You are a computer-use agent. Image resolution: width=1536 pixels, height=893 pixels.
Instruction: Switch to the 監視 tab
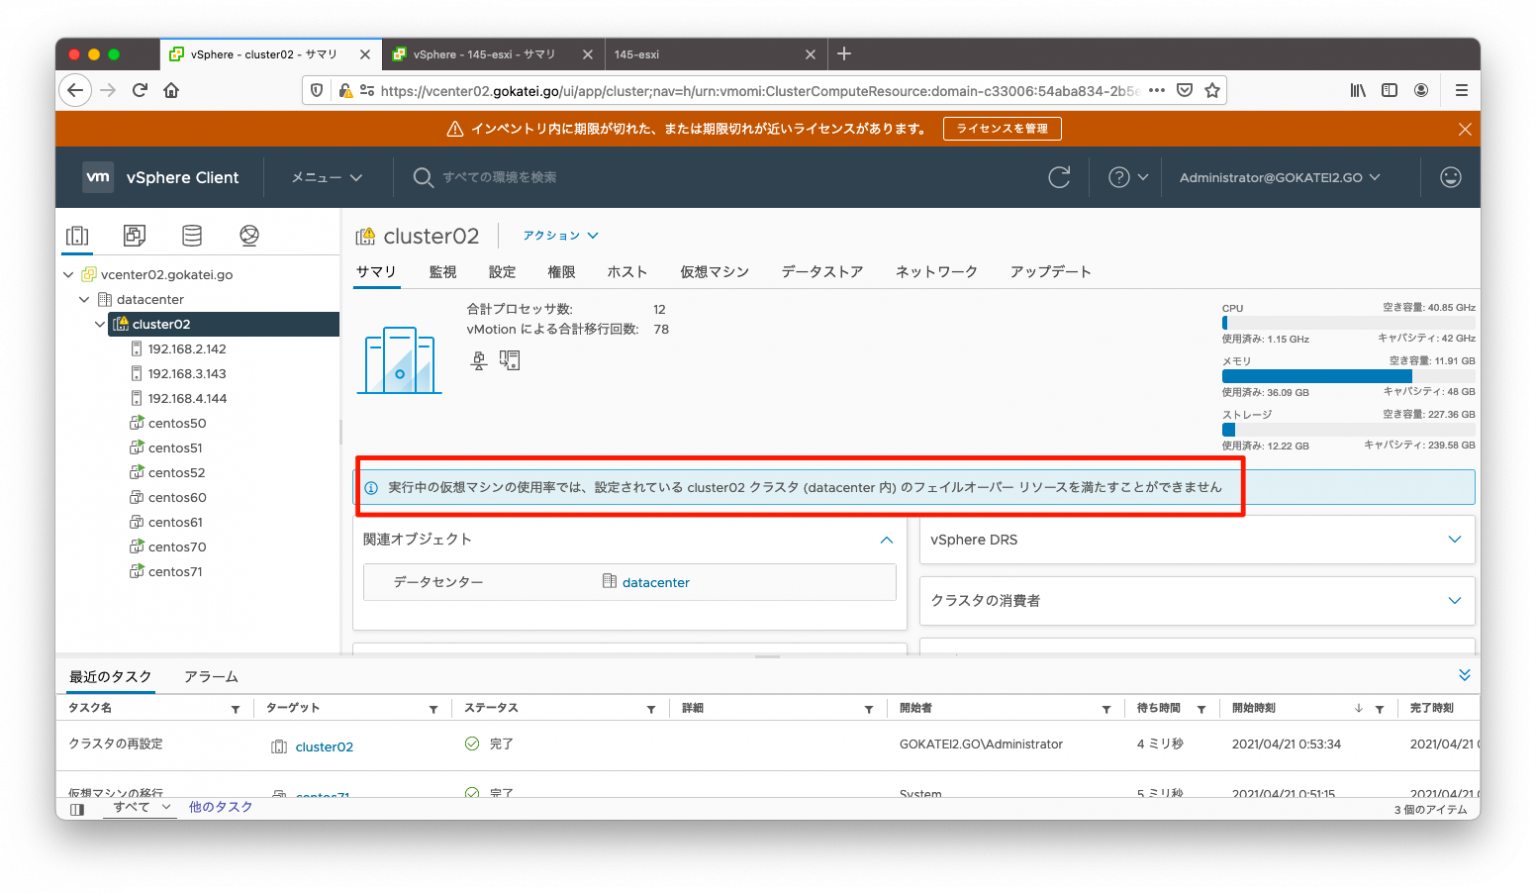pos(443,272)
